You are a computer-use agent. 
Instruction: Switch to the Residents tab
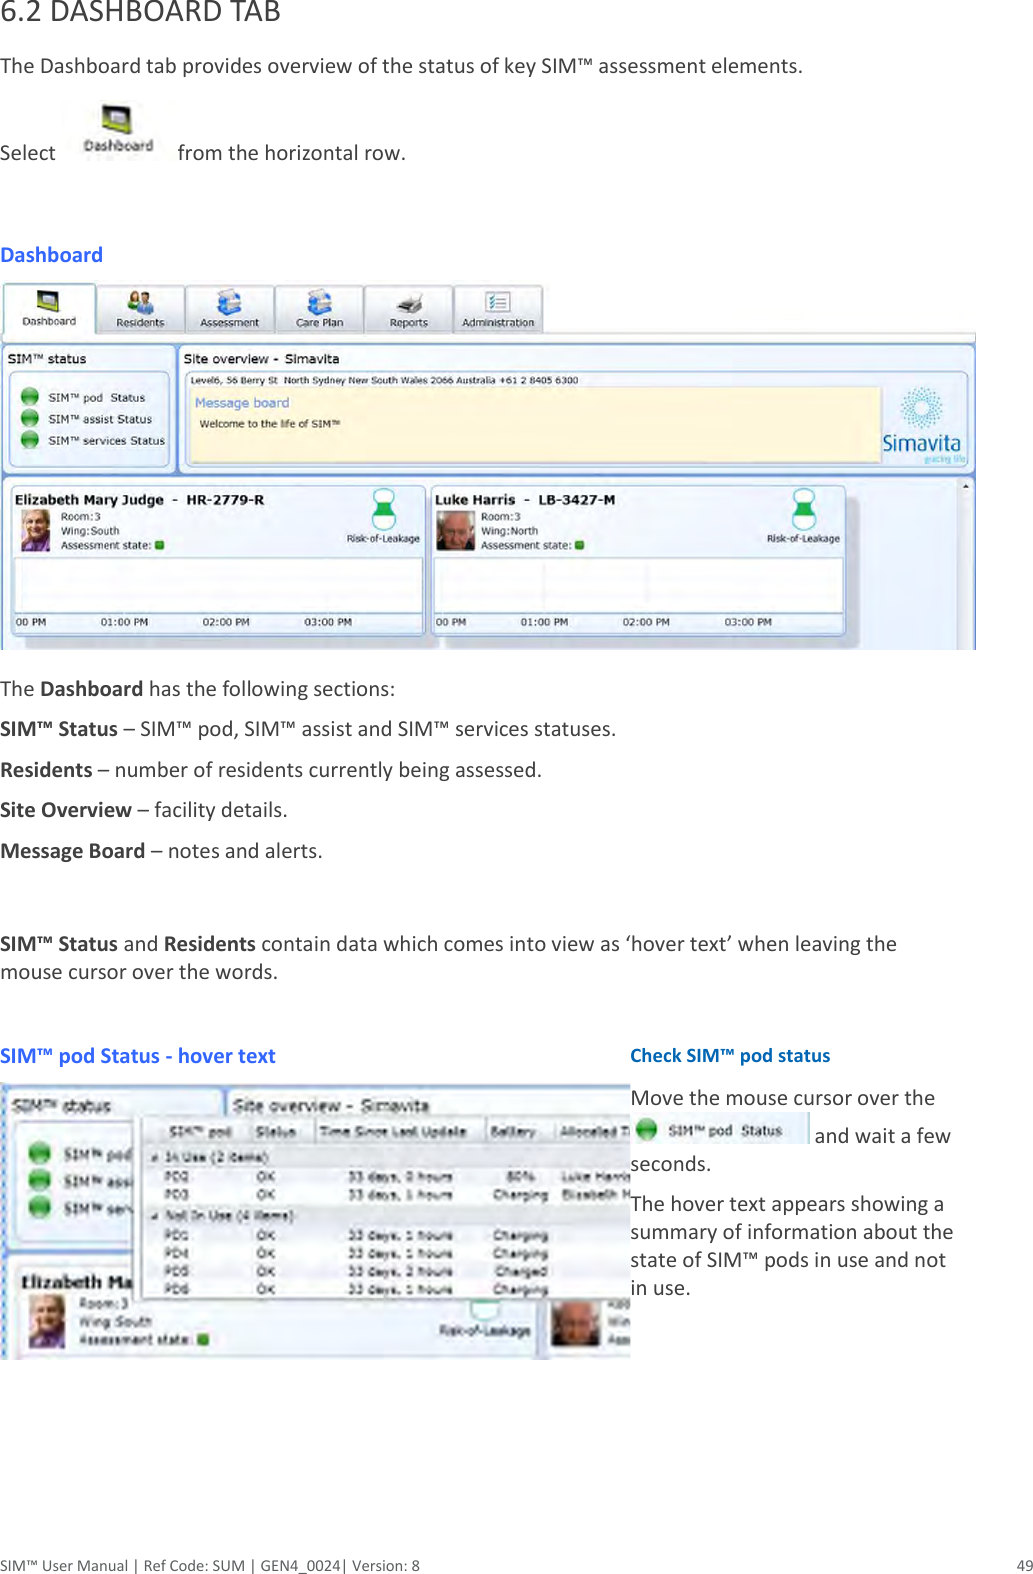coord(140,310)
